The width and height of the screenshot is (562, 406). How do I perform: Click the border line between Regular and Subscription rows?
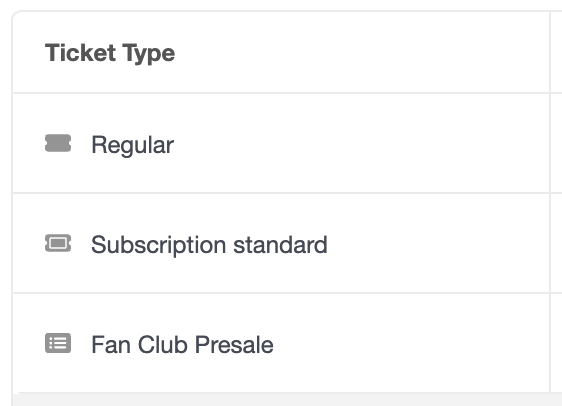(x=281, y=193)
